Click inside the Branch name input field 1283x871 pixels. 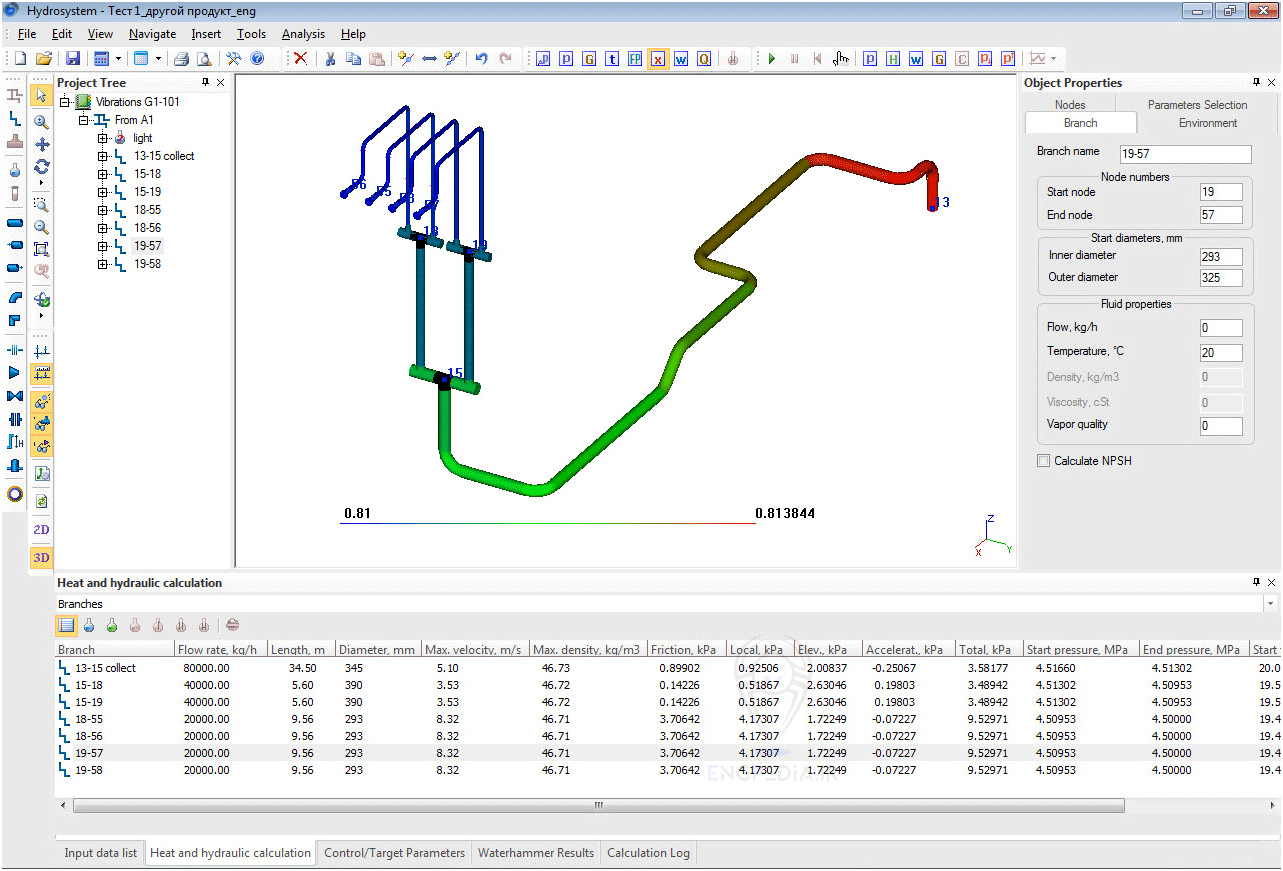click(x=1185, y=154)
